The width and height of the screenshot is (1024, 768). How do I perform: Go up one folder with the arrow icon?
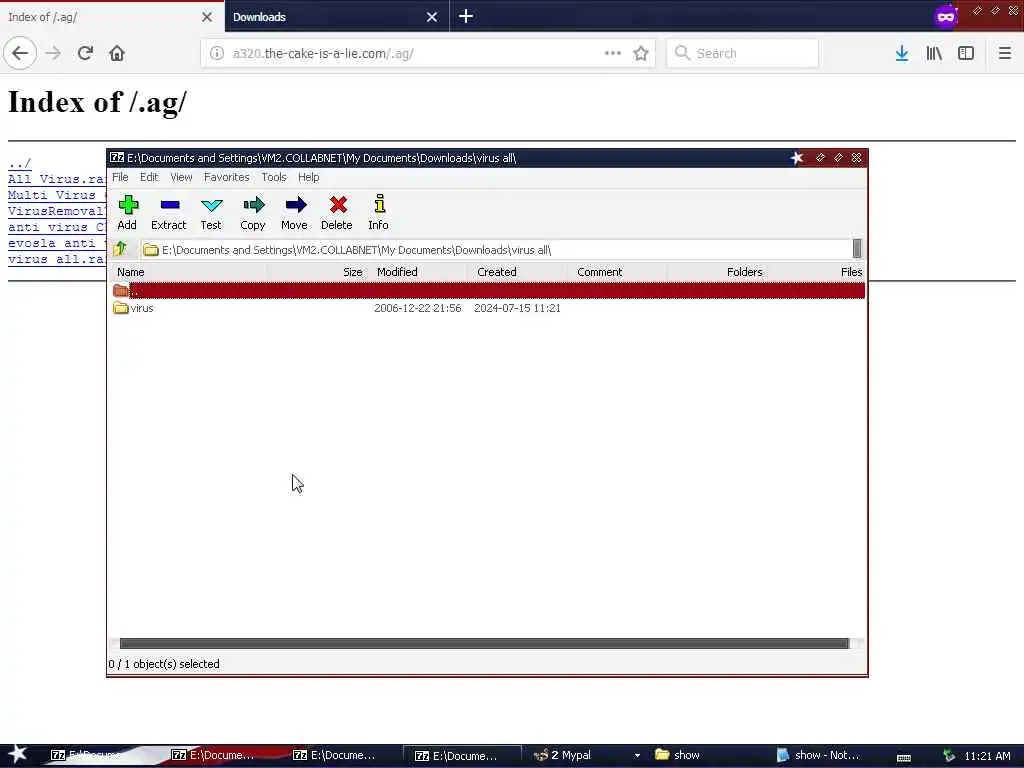coord(120,249)
